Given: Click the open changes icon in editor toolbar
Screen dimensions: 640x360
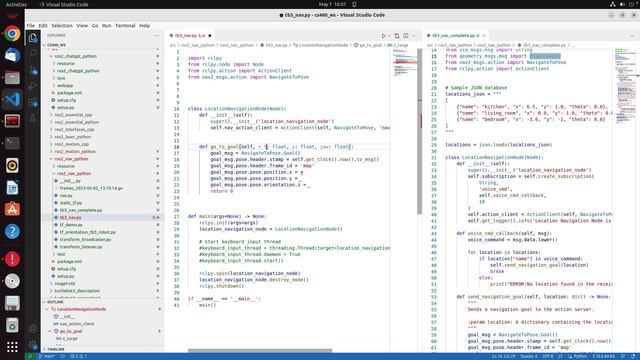Looking at the screenshot, I should (x=397, y=36).
